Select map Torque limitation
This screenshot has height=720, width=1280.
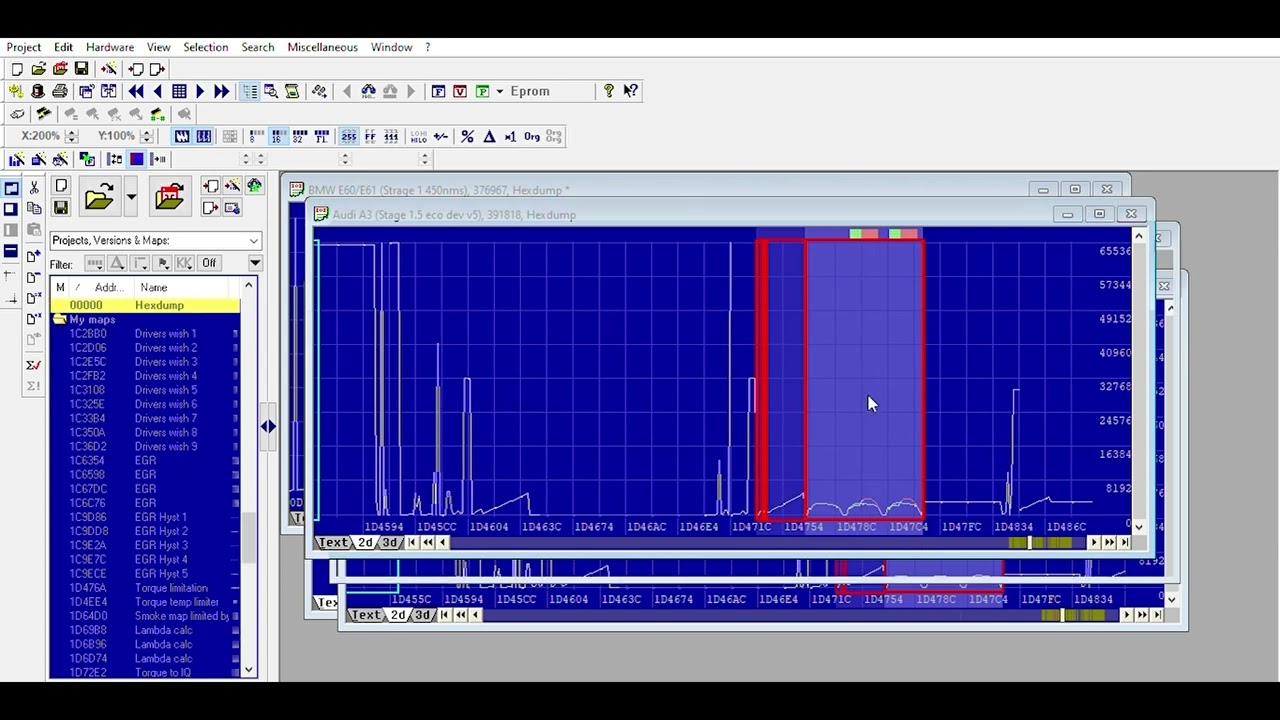pyautogui.click(x=171, y=588)
